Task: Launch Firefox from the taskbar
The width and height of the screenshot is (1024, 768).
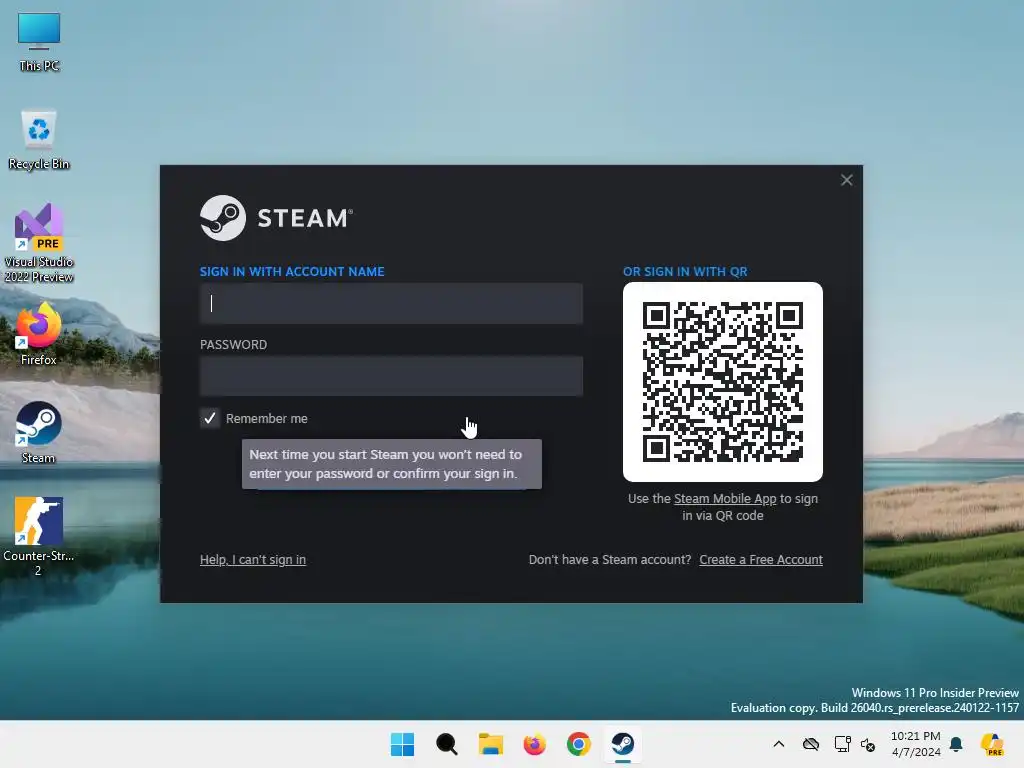Action: [x=534, y=744]
